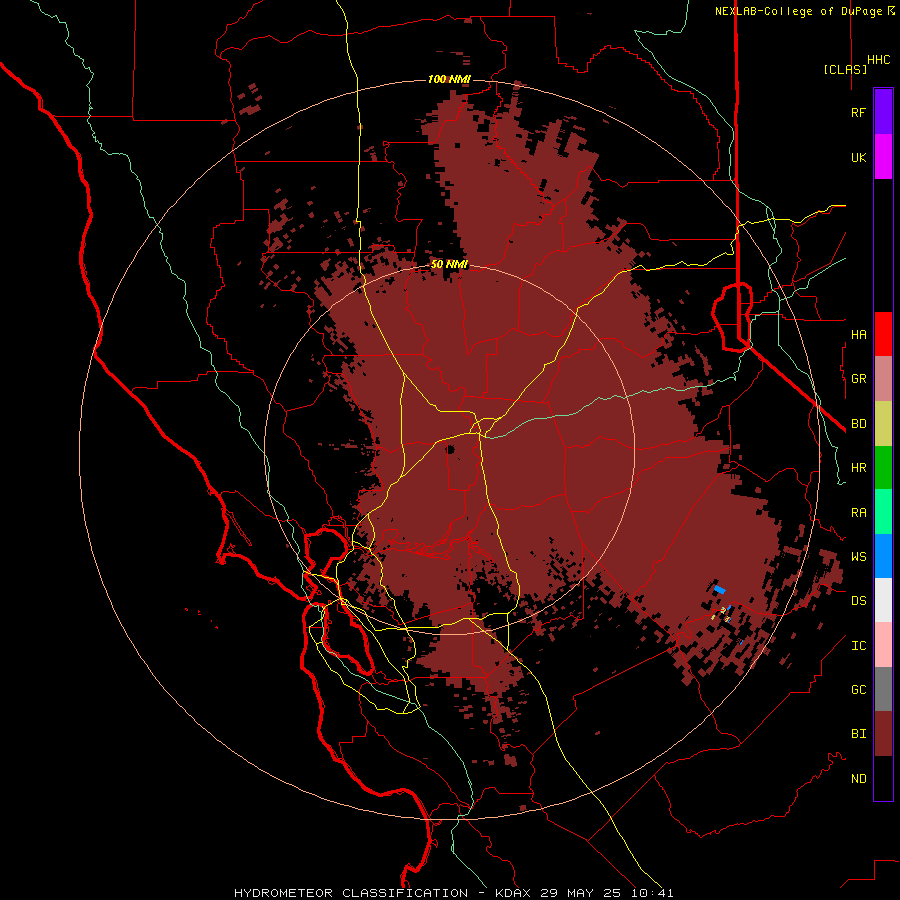The height and width of the screenshot is (900, 900).
Task: Click the 'BD' legend label
Action: click(859, 424)
